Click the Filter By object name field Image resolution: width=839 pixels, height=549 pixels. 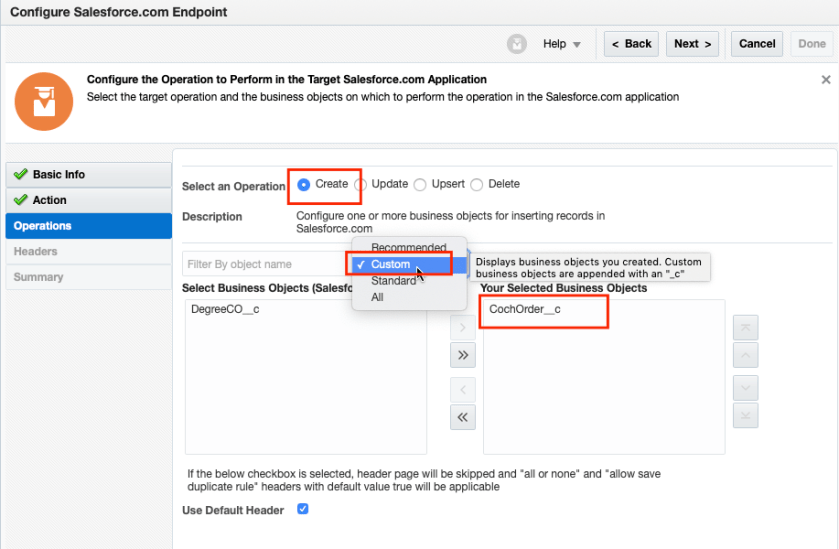[265, 264]
